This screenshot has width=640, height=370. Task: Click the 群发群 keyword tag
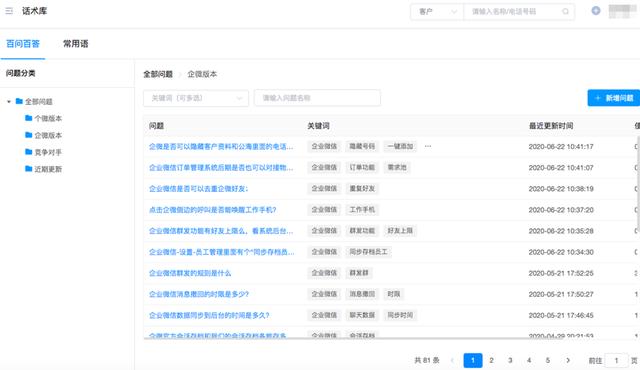tap(359, 273)
